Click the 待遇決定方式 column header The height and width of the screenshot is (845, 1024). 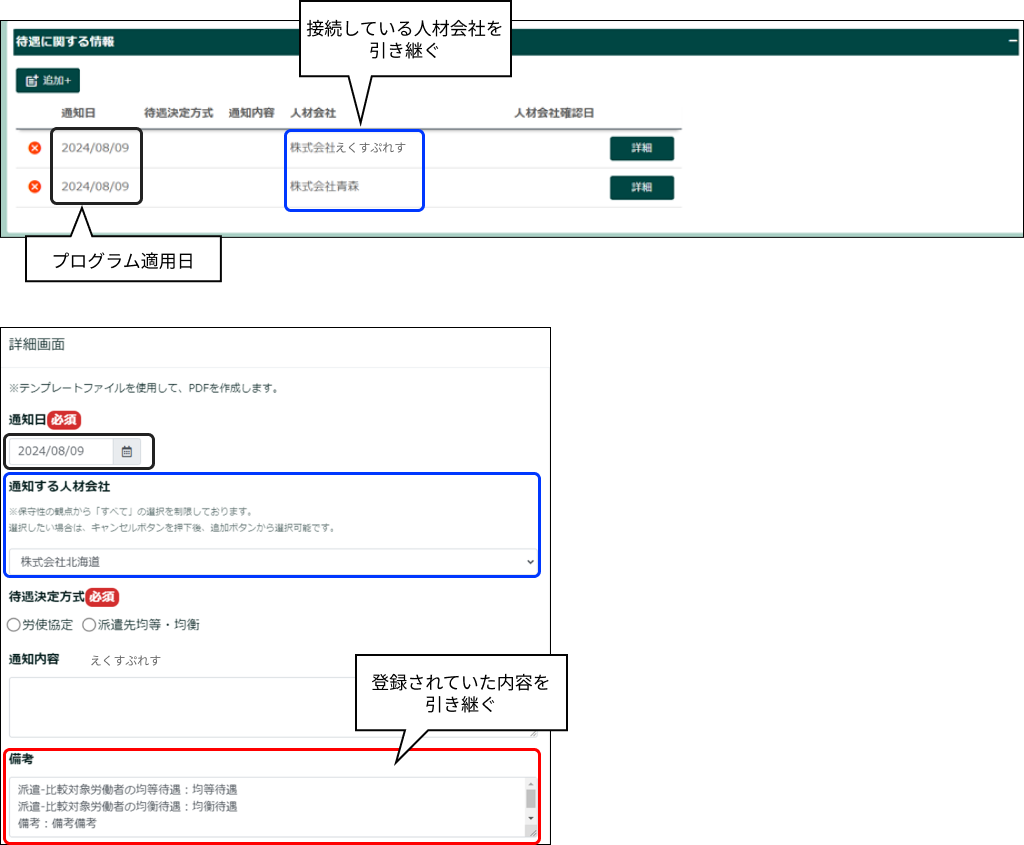[x=178, y=113]
